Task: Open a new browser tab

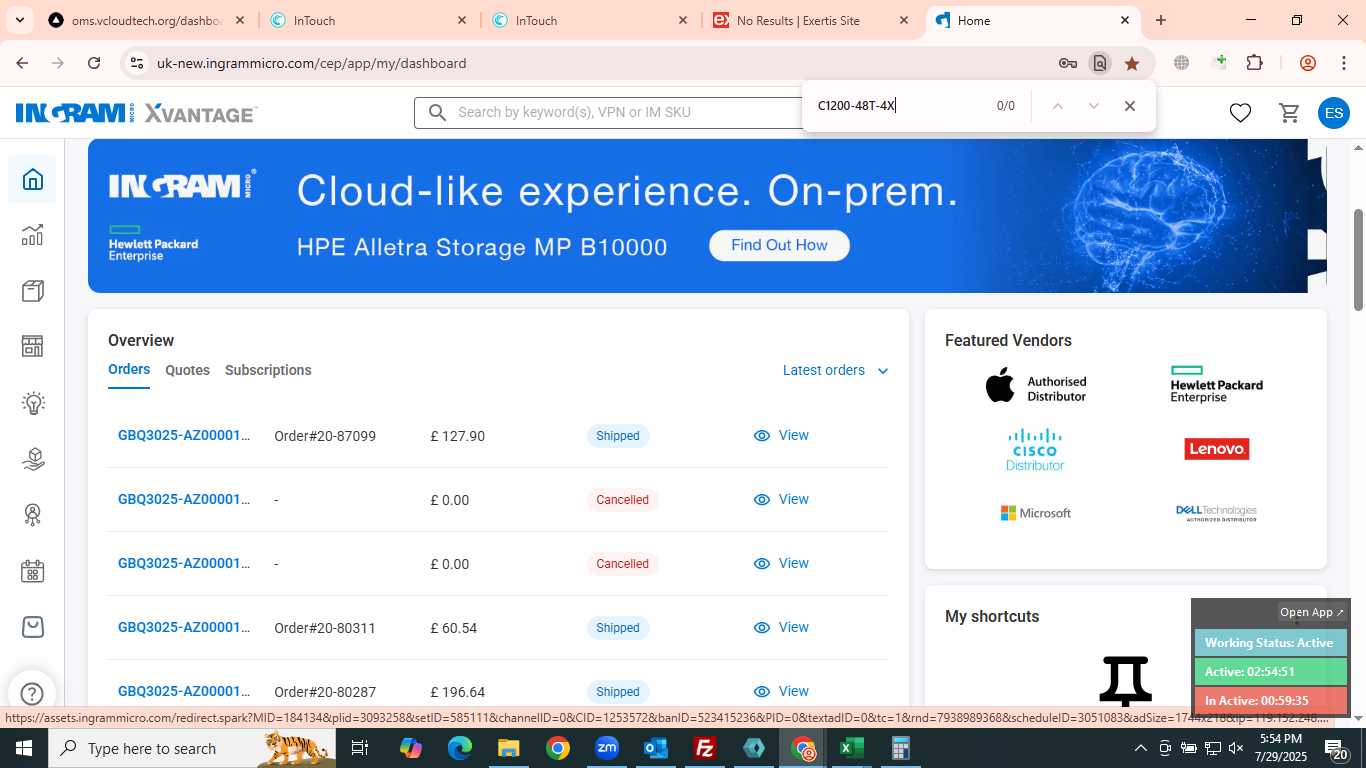Action: tap(1160, 20)
